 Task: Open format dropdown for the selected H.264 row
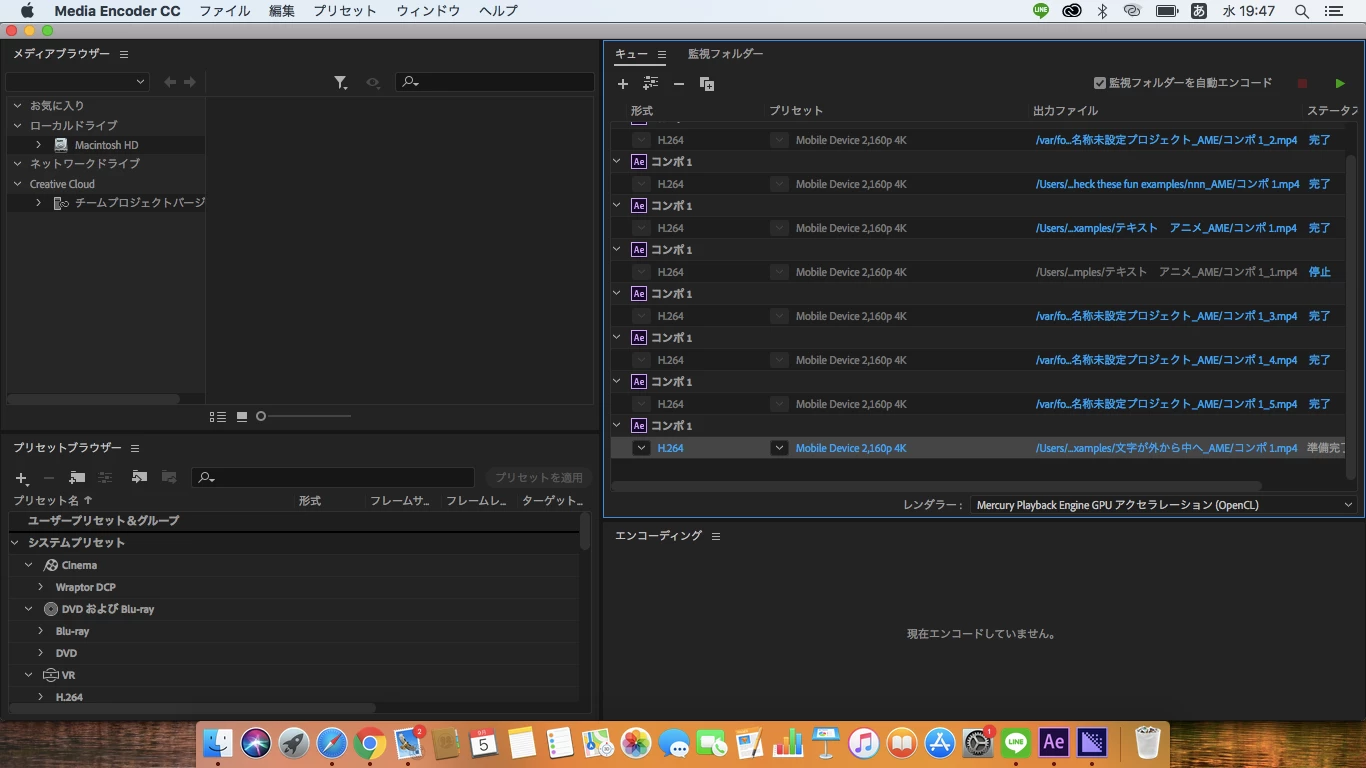point(642,448)
